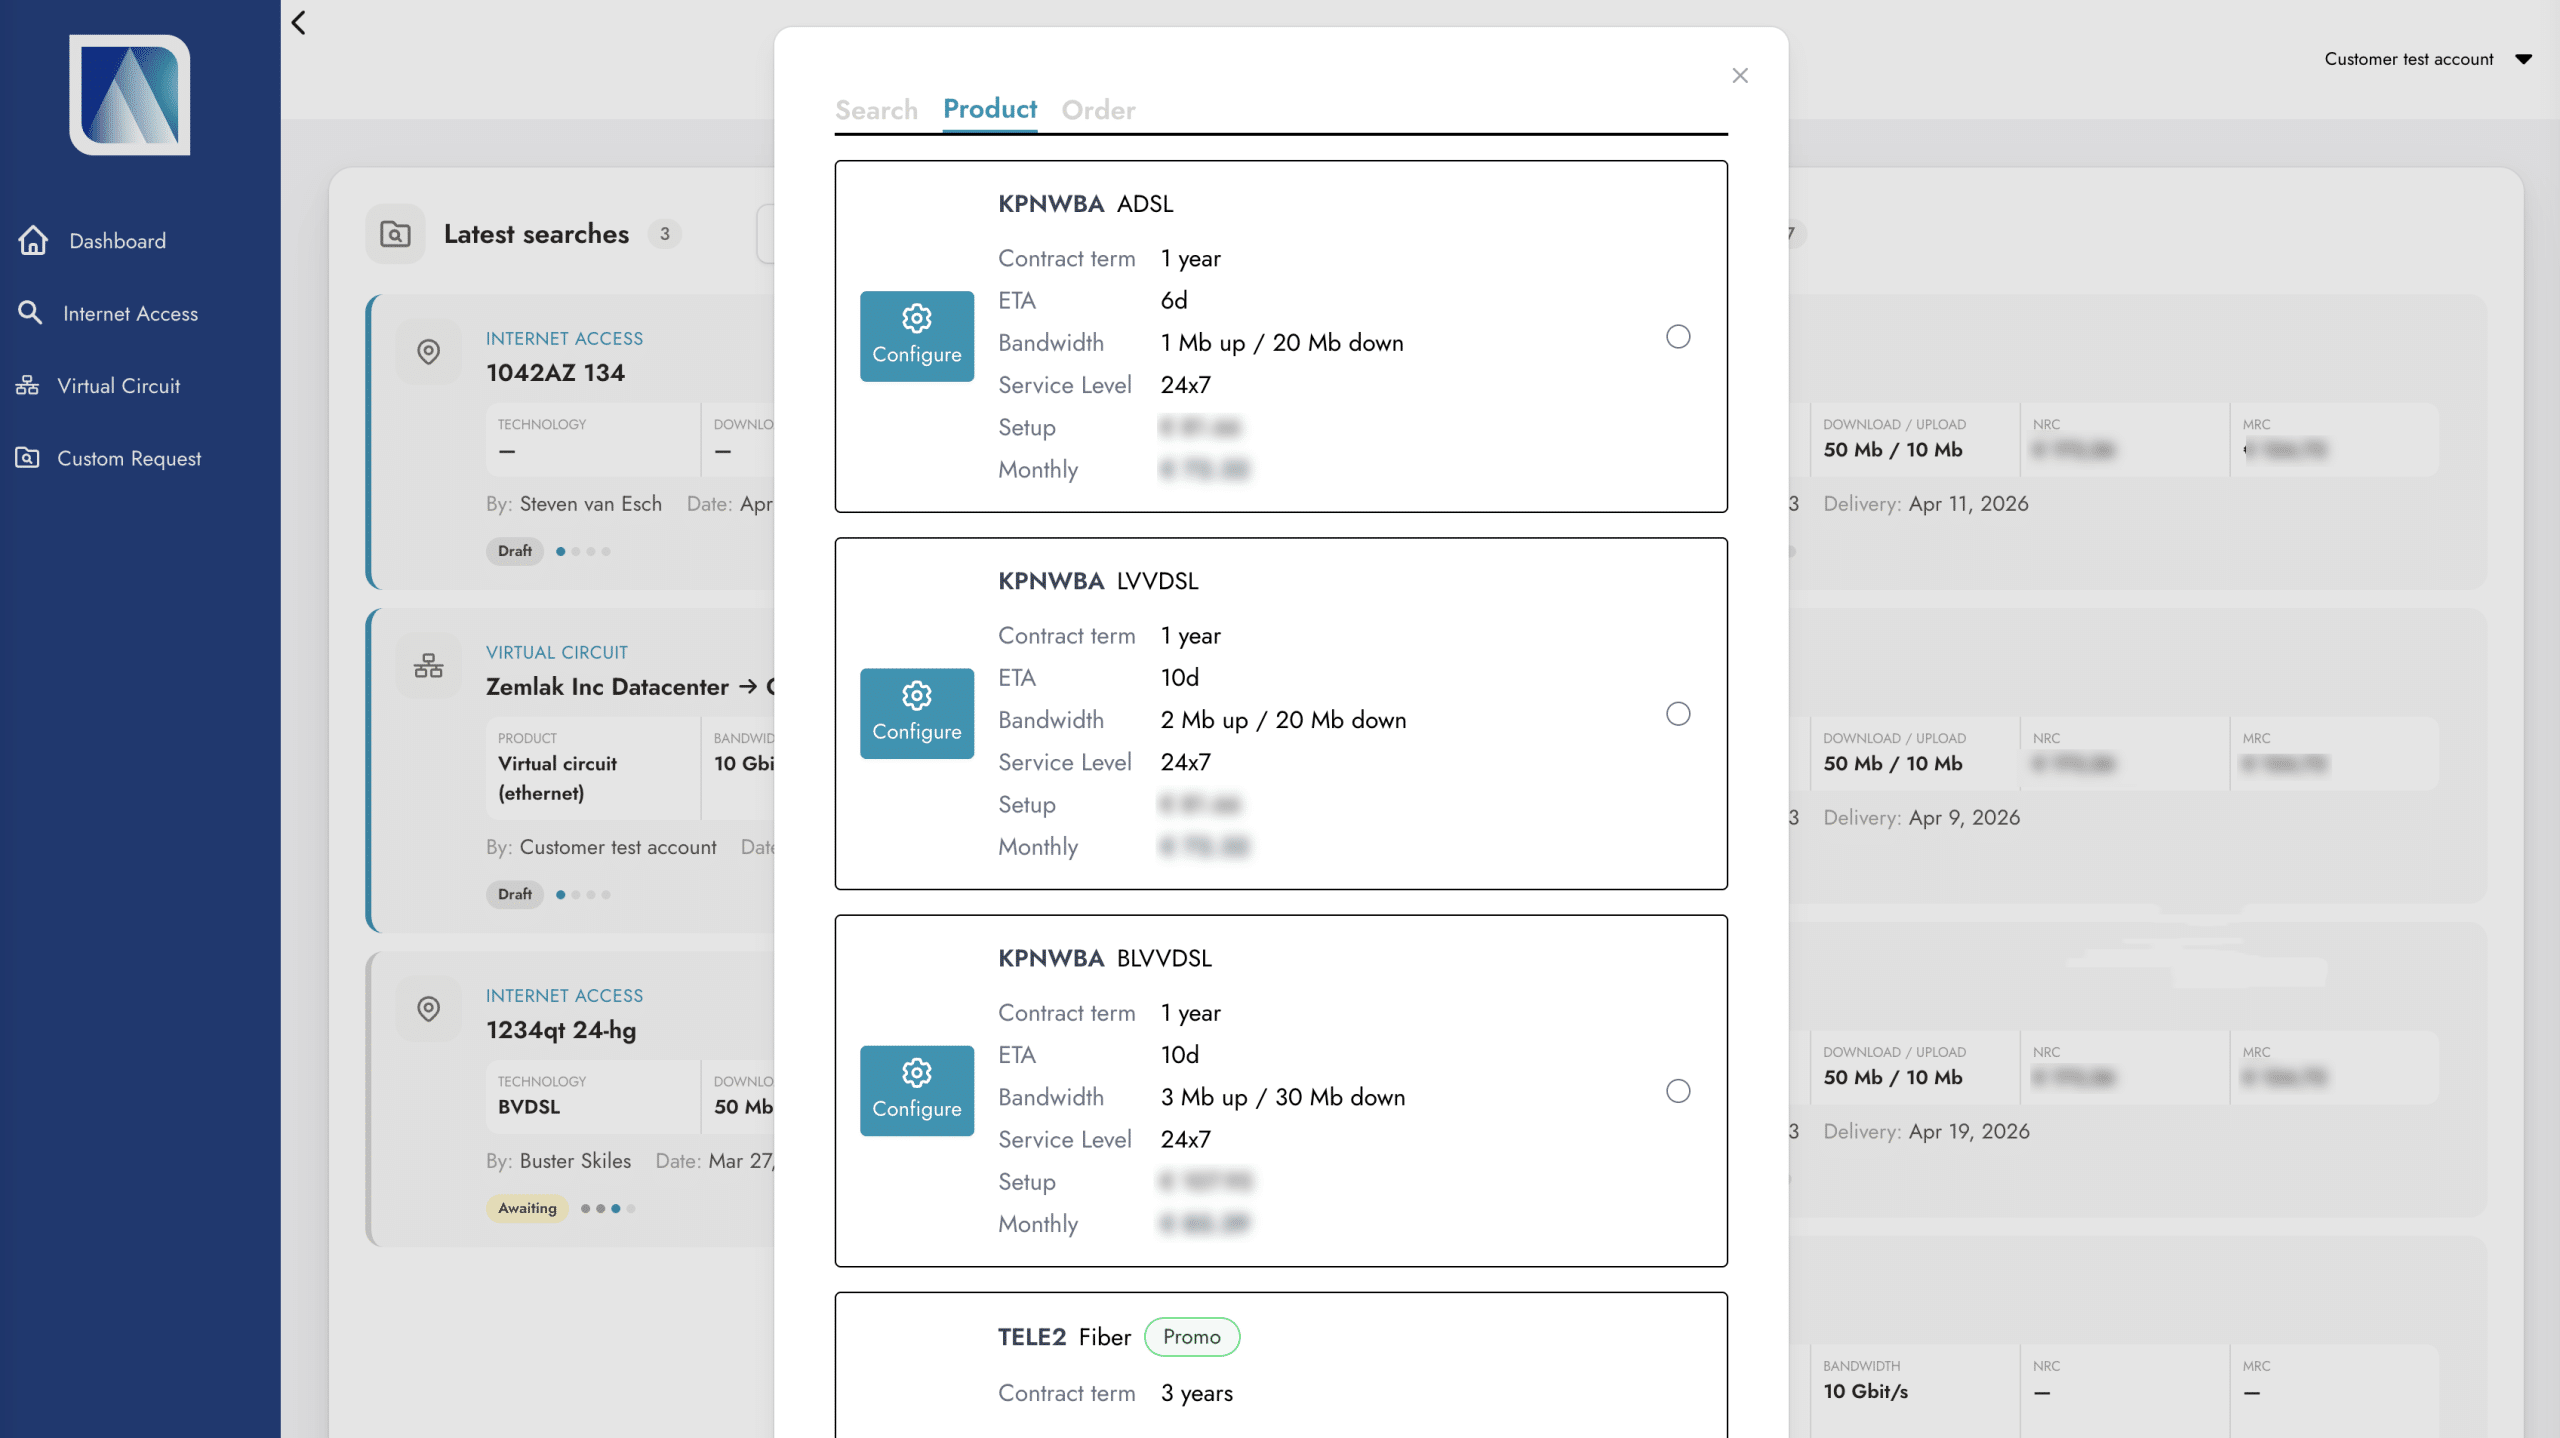Configure the KPNWBA BLVVDSL product
Screen dimensions: 2560x1438
[916, 1090]
